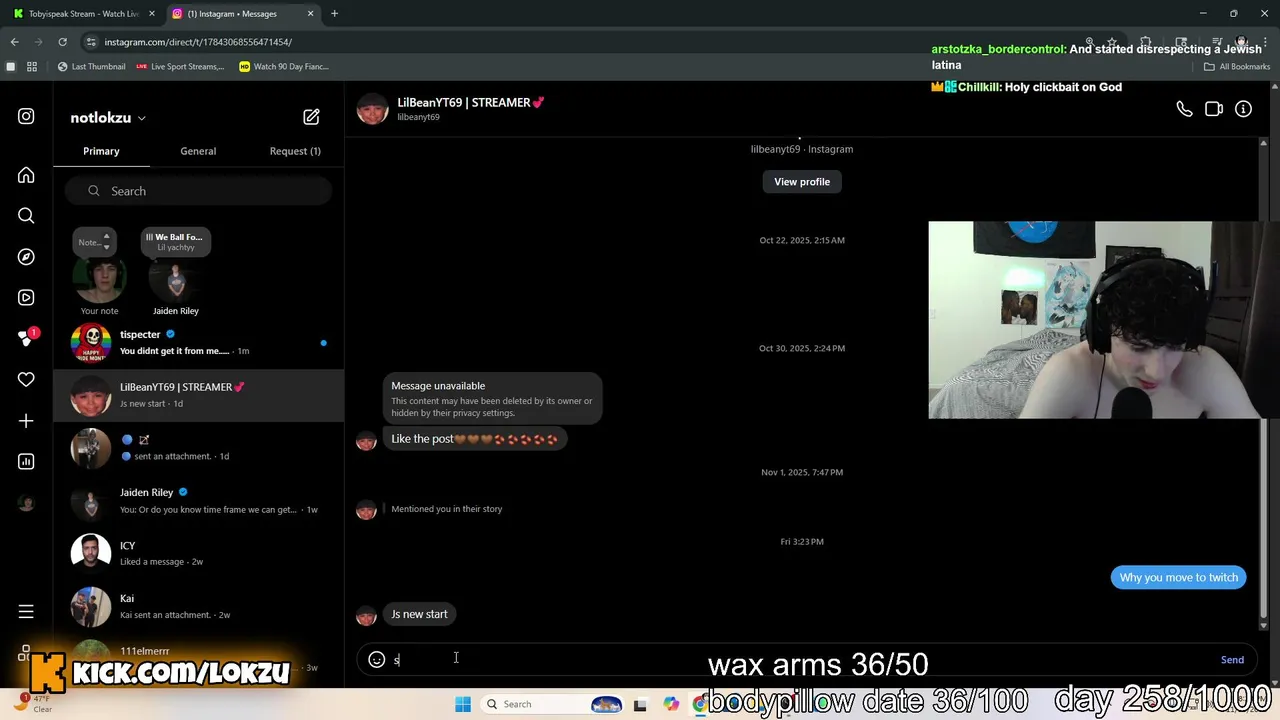Open Watch 90 Day Fiance bookmark
Screen dimensions: 1280x720
click(284, 67)
